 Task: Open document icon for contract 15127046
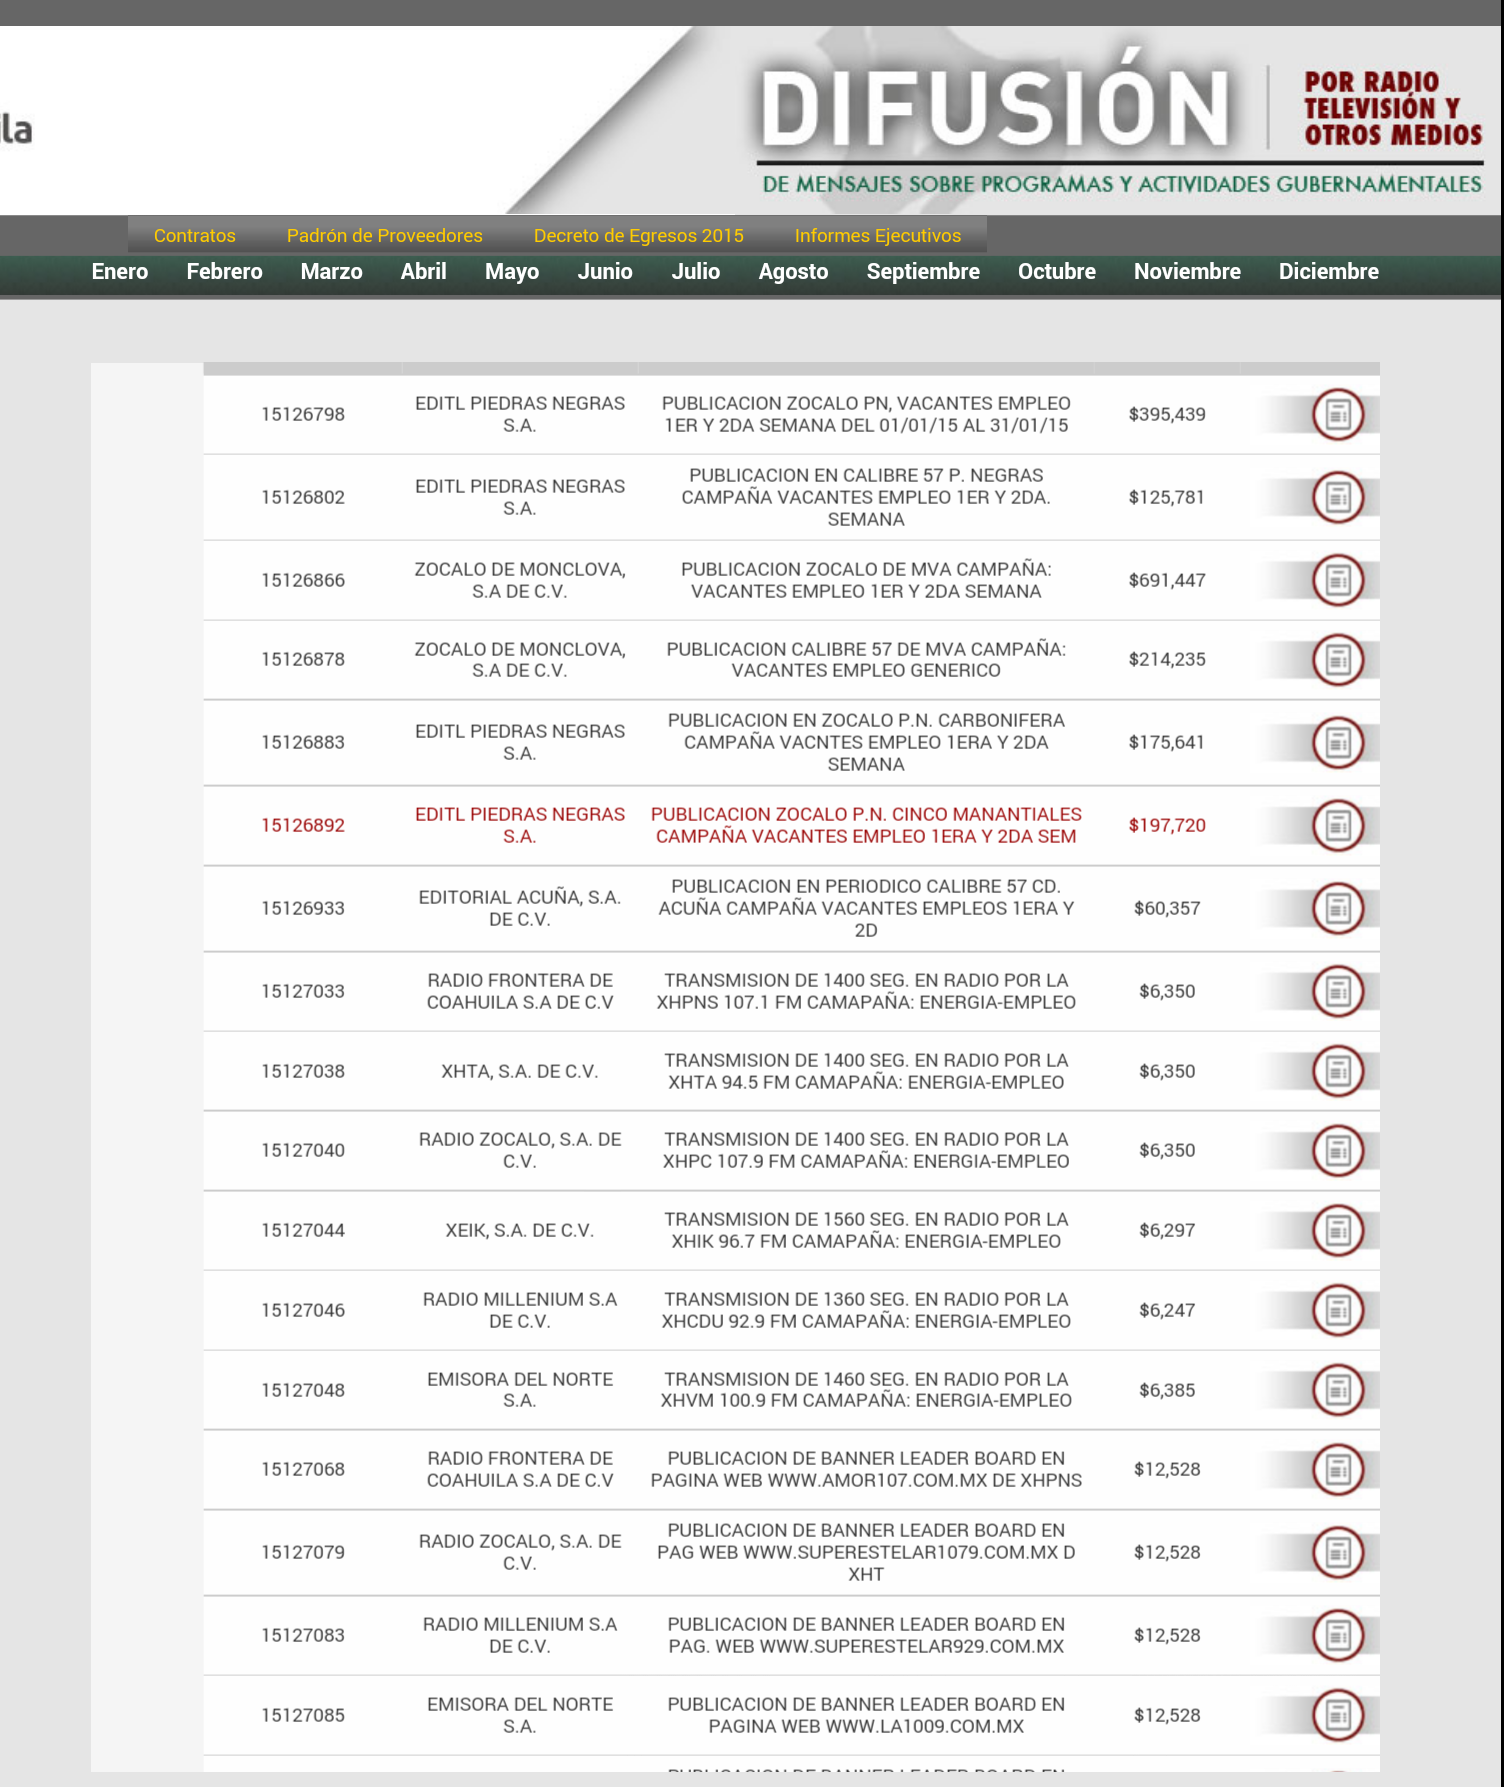pos(1338,1310)
